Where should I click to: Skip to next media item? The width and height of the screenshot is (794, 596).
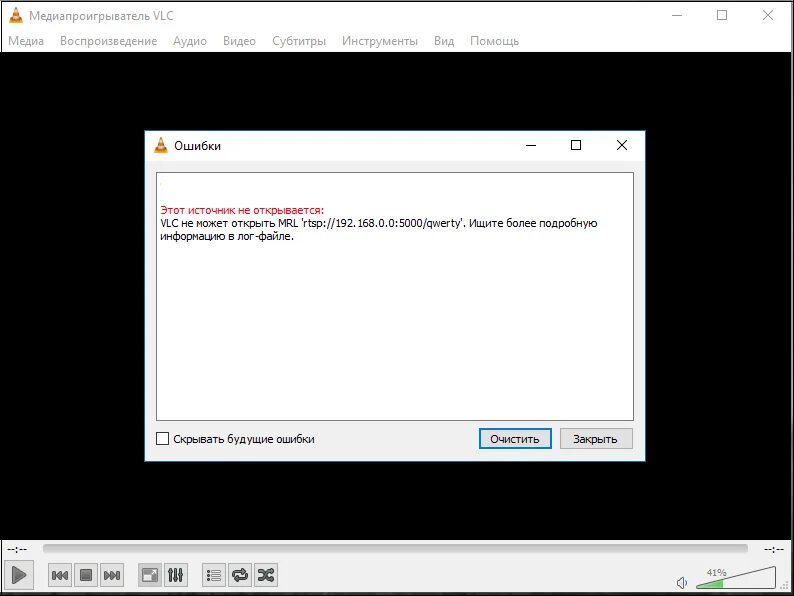[112, 575]
